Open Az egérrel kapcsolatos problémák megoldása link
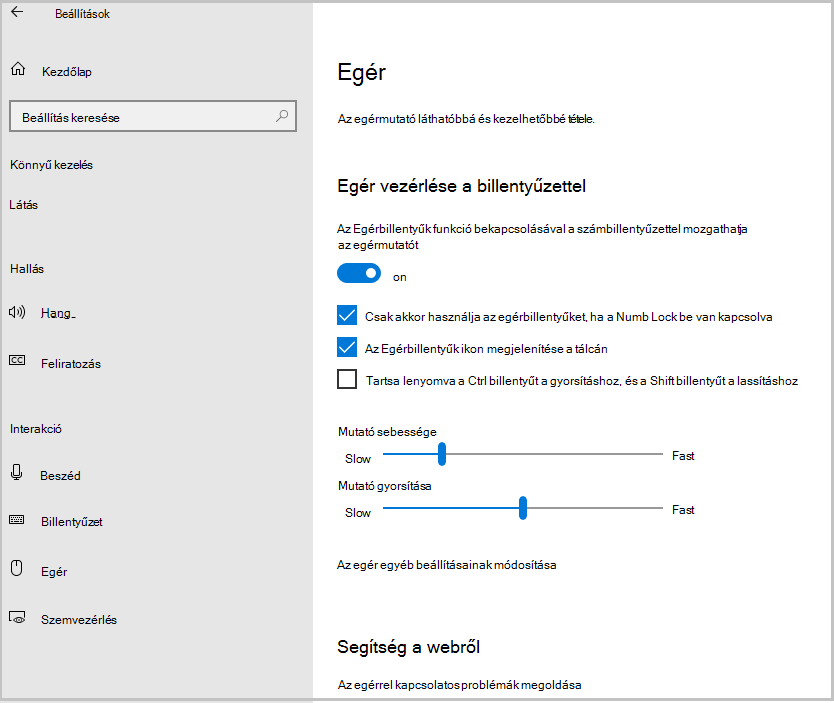834x703 pixels. pyautogui.click(x=460, y=684)
